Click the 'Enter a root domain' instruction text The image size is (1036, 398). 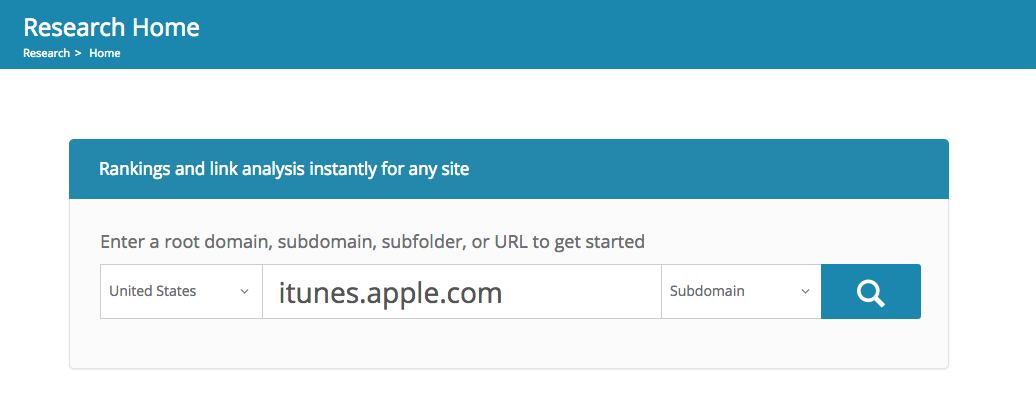click(372, 241)
